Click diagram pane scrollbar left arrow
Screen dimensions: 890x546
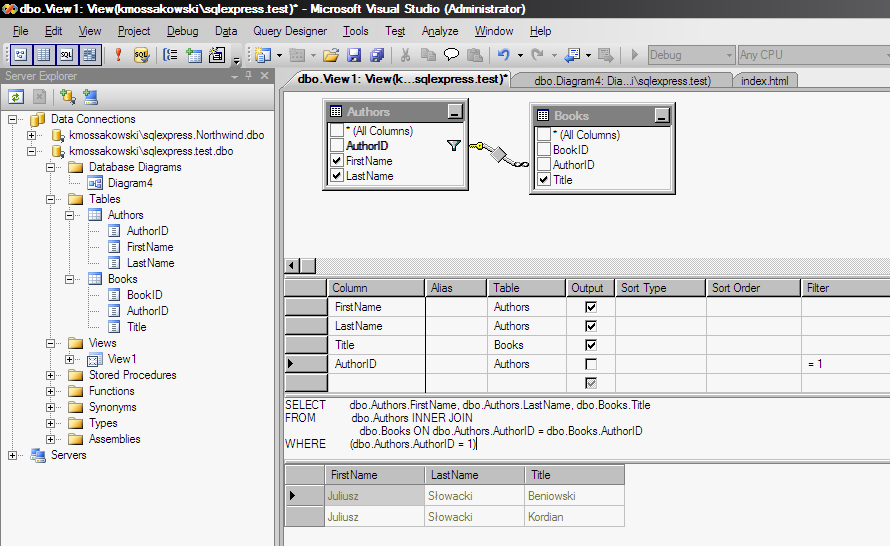pos(292,266)
